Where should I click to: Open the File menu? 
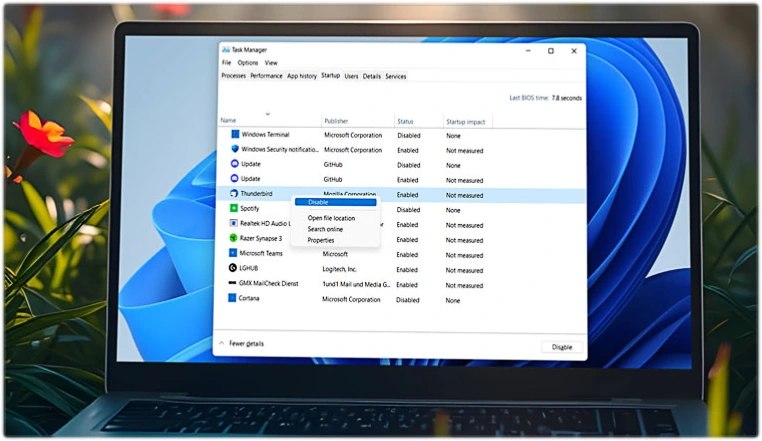(x=226, y=63)
